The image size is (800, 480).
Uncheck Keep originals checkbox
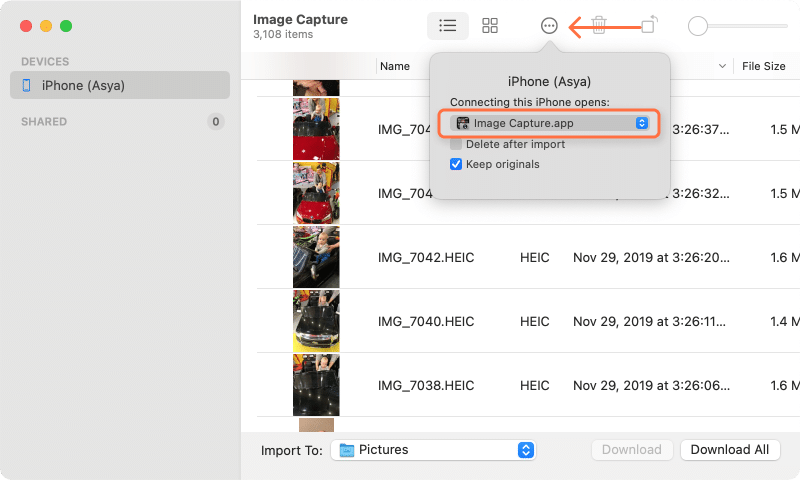456,164
